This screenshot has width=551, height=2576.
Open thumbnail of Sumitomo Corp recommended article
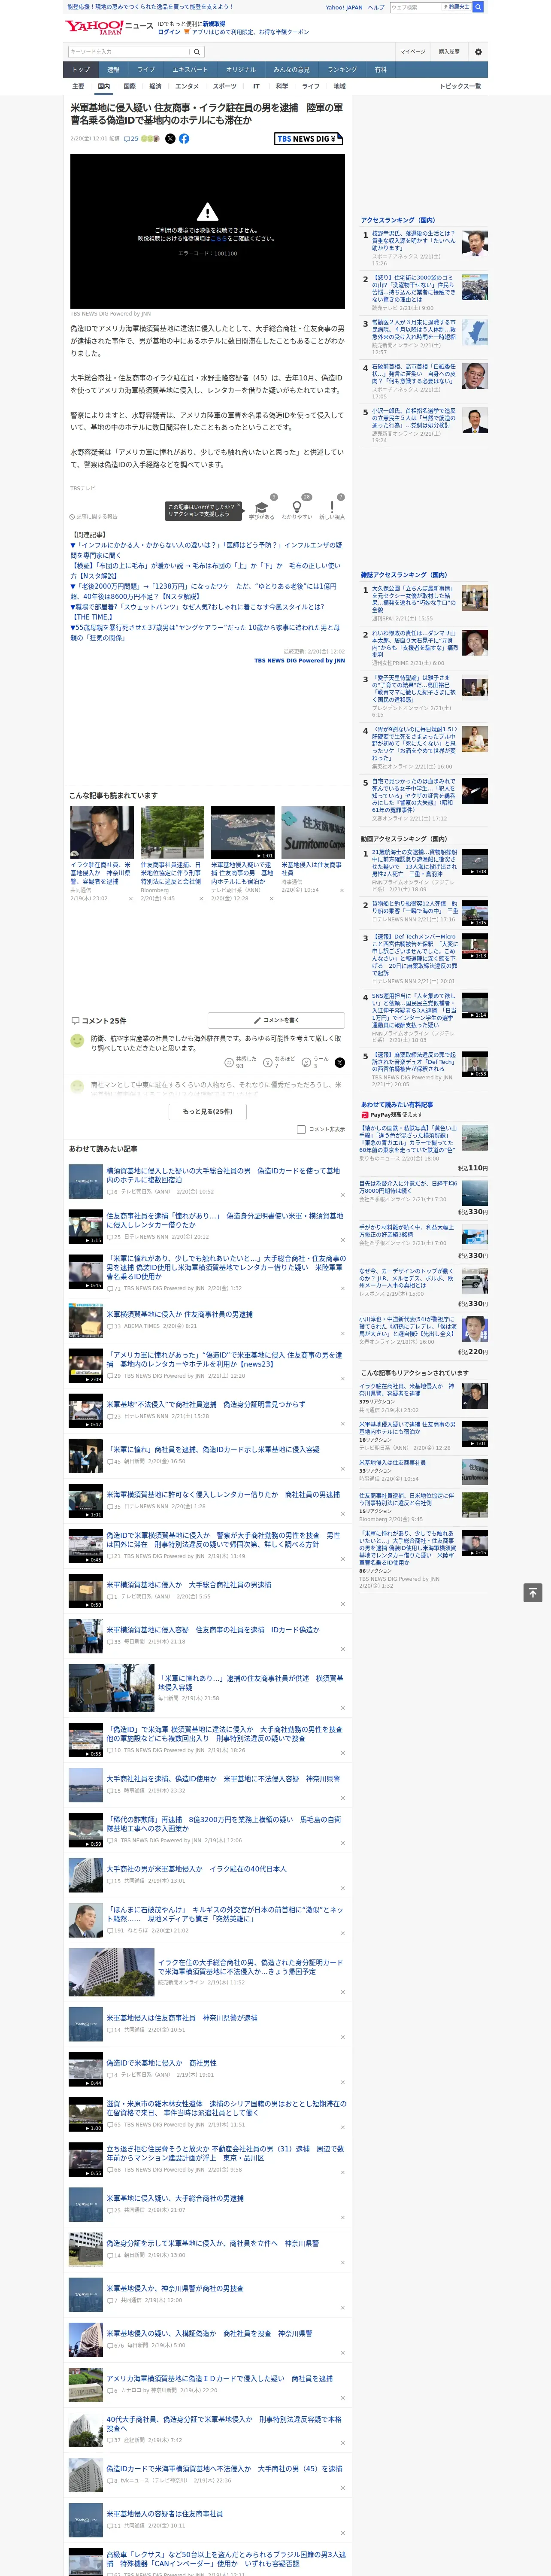point(313,833)
